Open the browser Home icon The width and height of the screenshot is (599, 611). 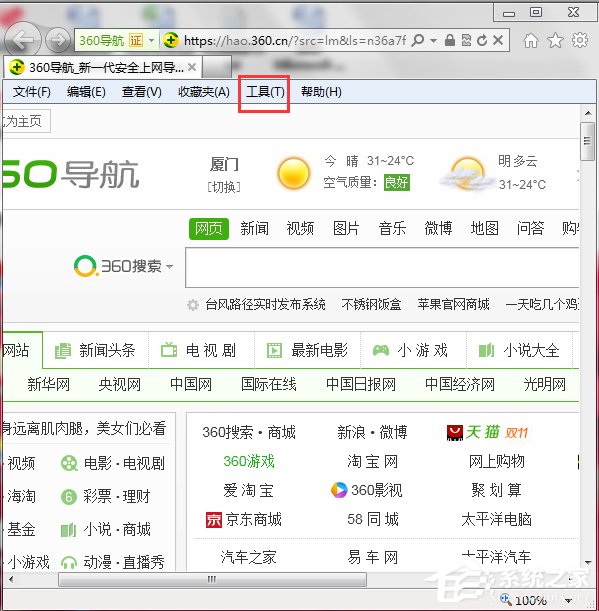coord(531,40)
